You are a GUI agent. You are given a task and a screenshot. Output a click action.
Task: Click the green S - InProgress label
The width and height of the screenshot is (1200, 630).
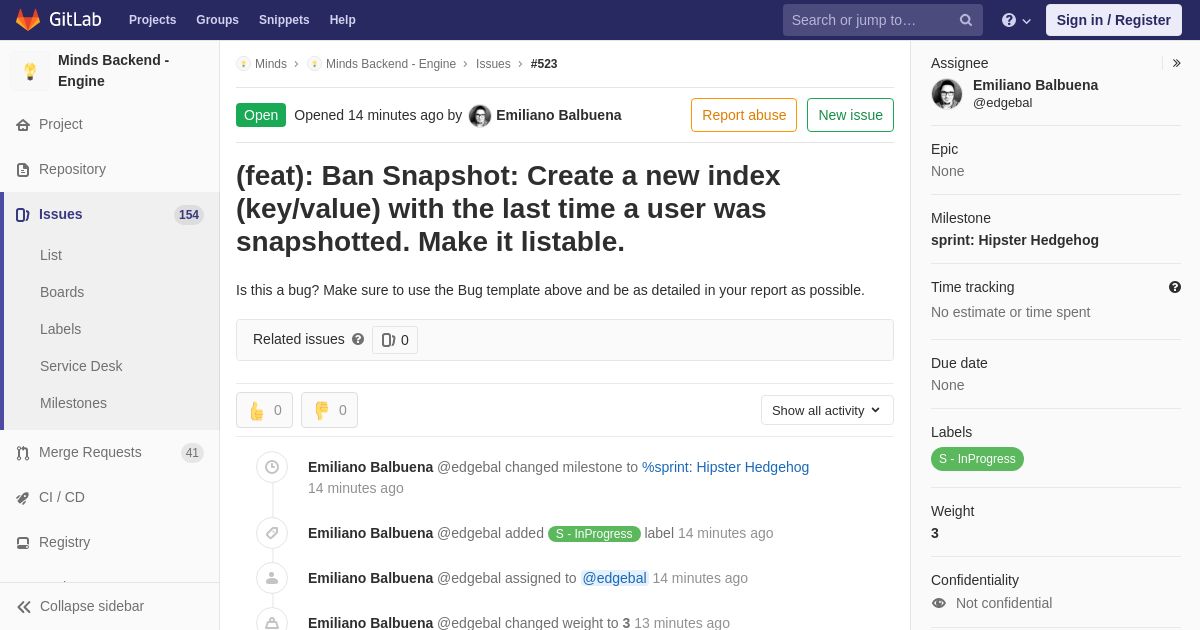coord(977,459)
